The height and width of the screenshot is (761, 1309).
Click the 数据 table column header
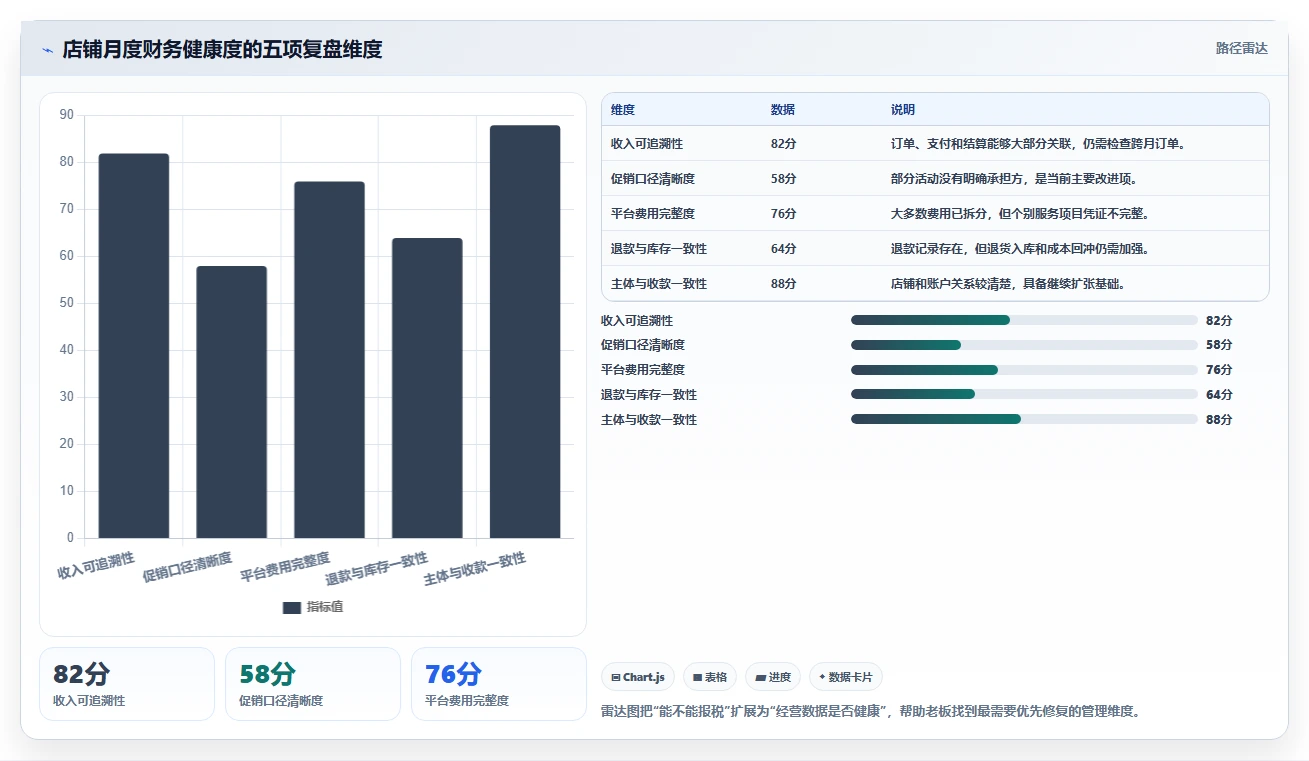[x=783, y=110]
